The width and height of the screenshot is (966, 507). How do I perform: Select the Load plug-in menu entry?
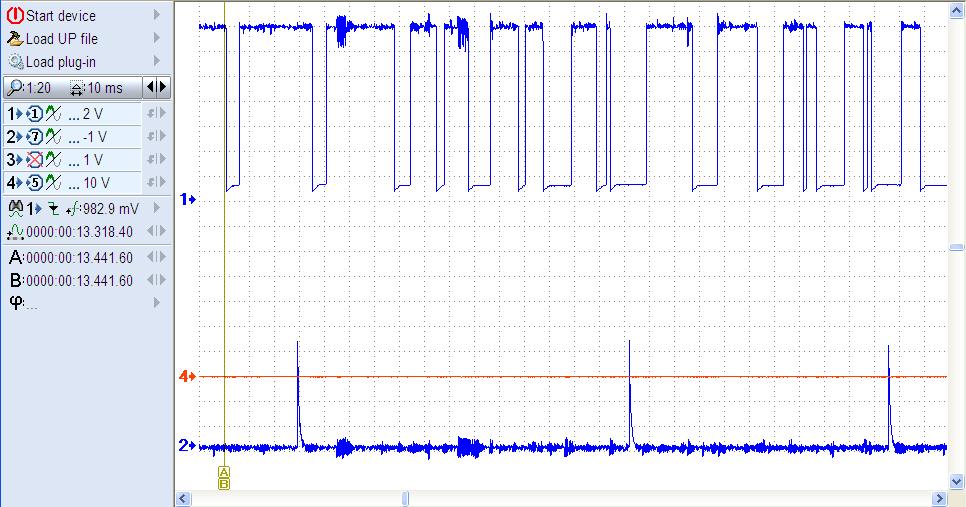(x=60, y=62)
